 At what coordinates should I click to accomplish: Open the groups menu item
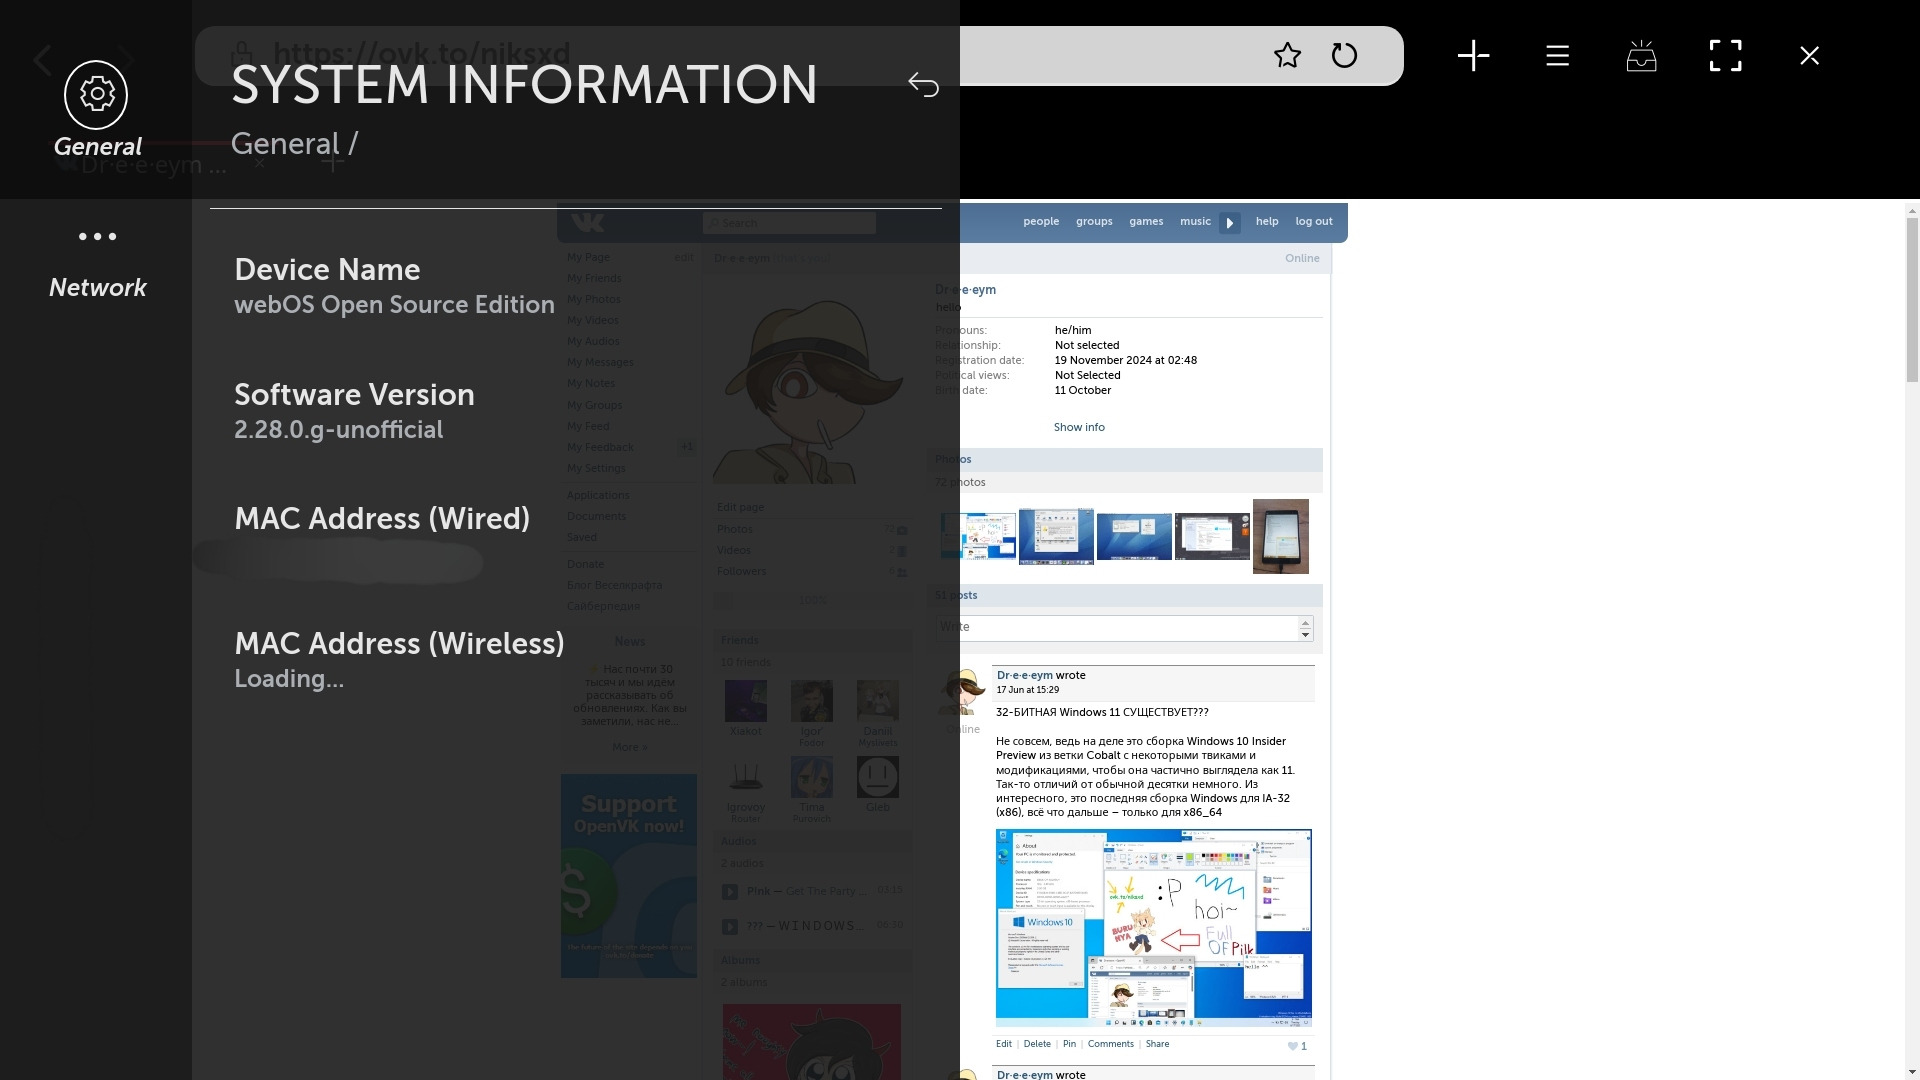point(1093,222)
